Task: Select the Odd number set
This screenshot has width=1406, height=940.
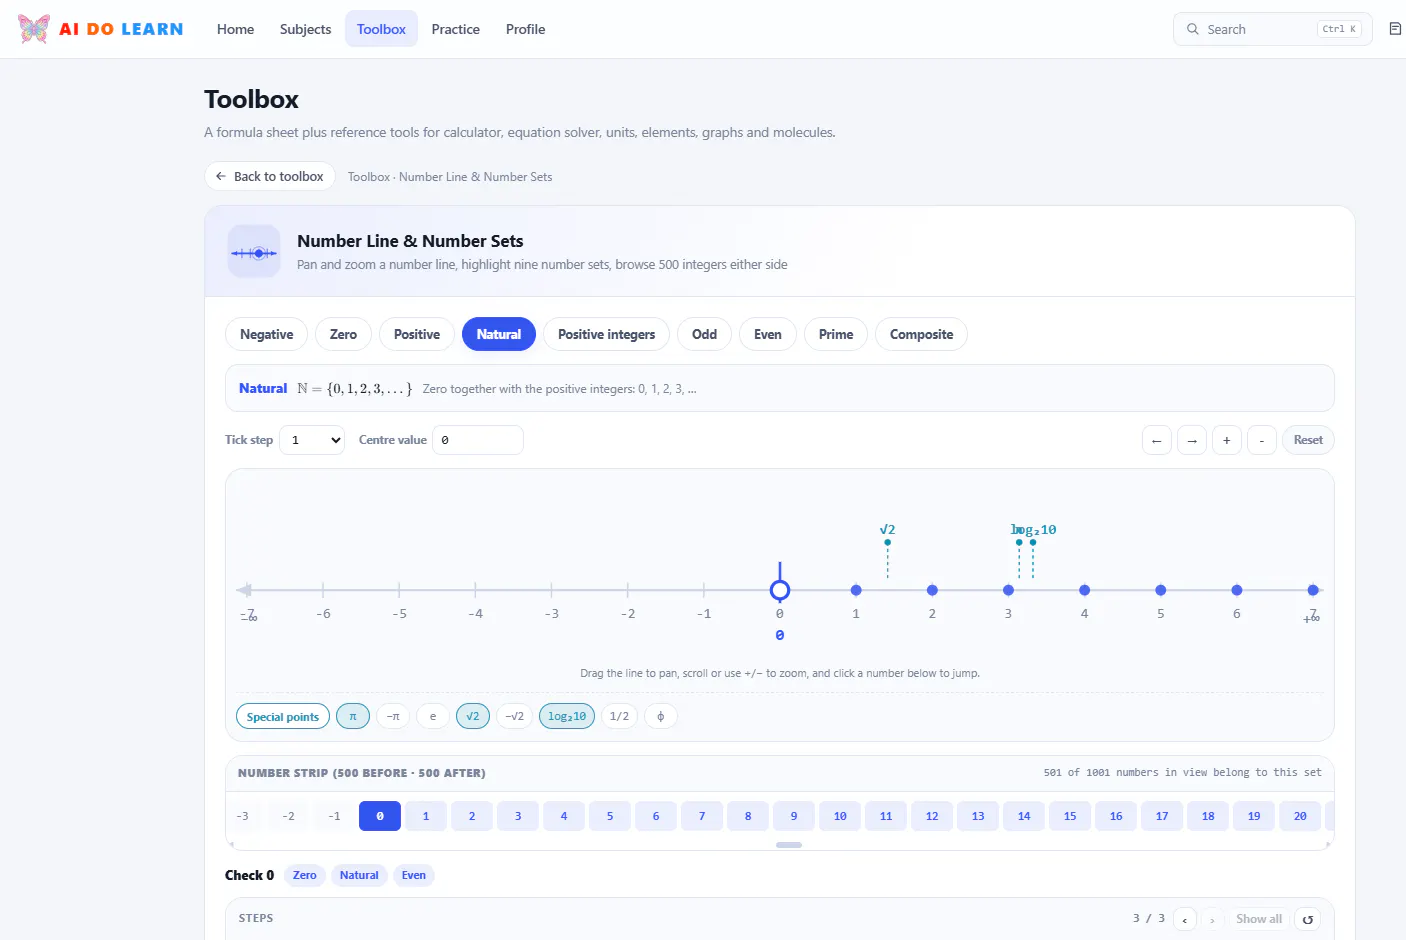Action: (704, 334)
